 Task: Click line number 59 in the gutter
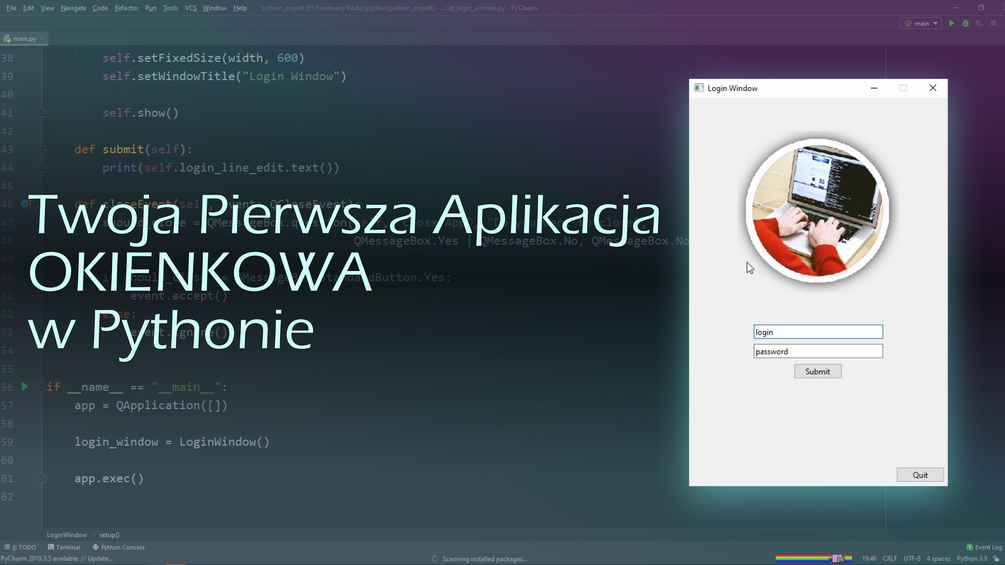click(7, 442)
